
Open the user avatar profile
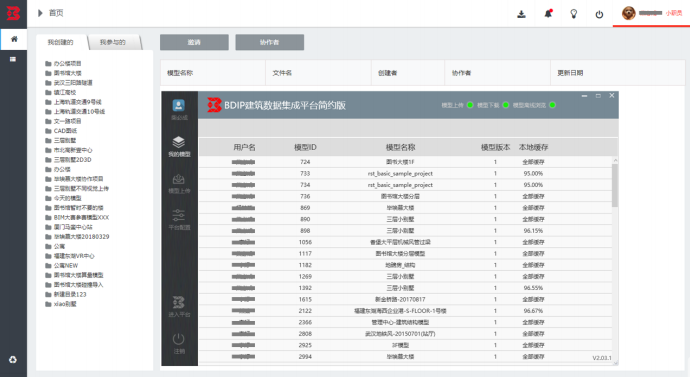[628, 13]
